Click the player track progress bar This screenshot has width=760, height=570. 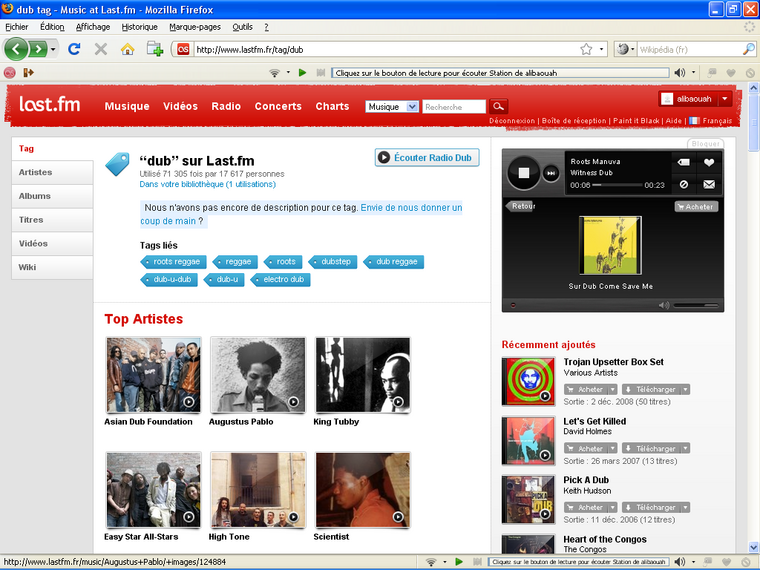(618, 185)
